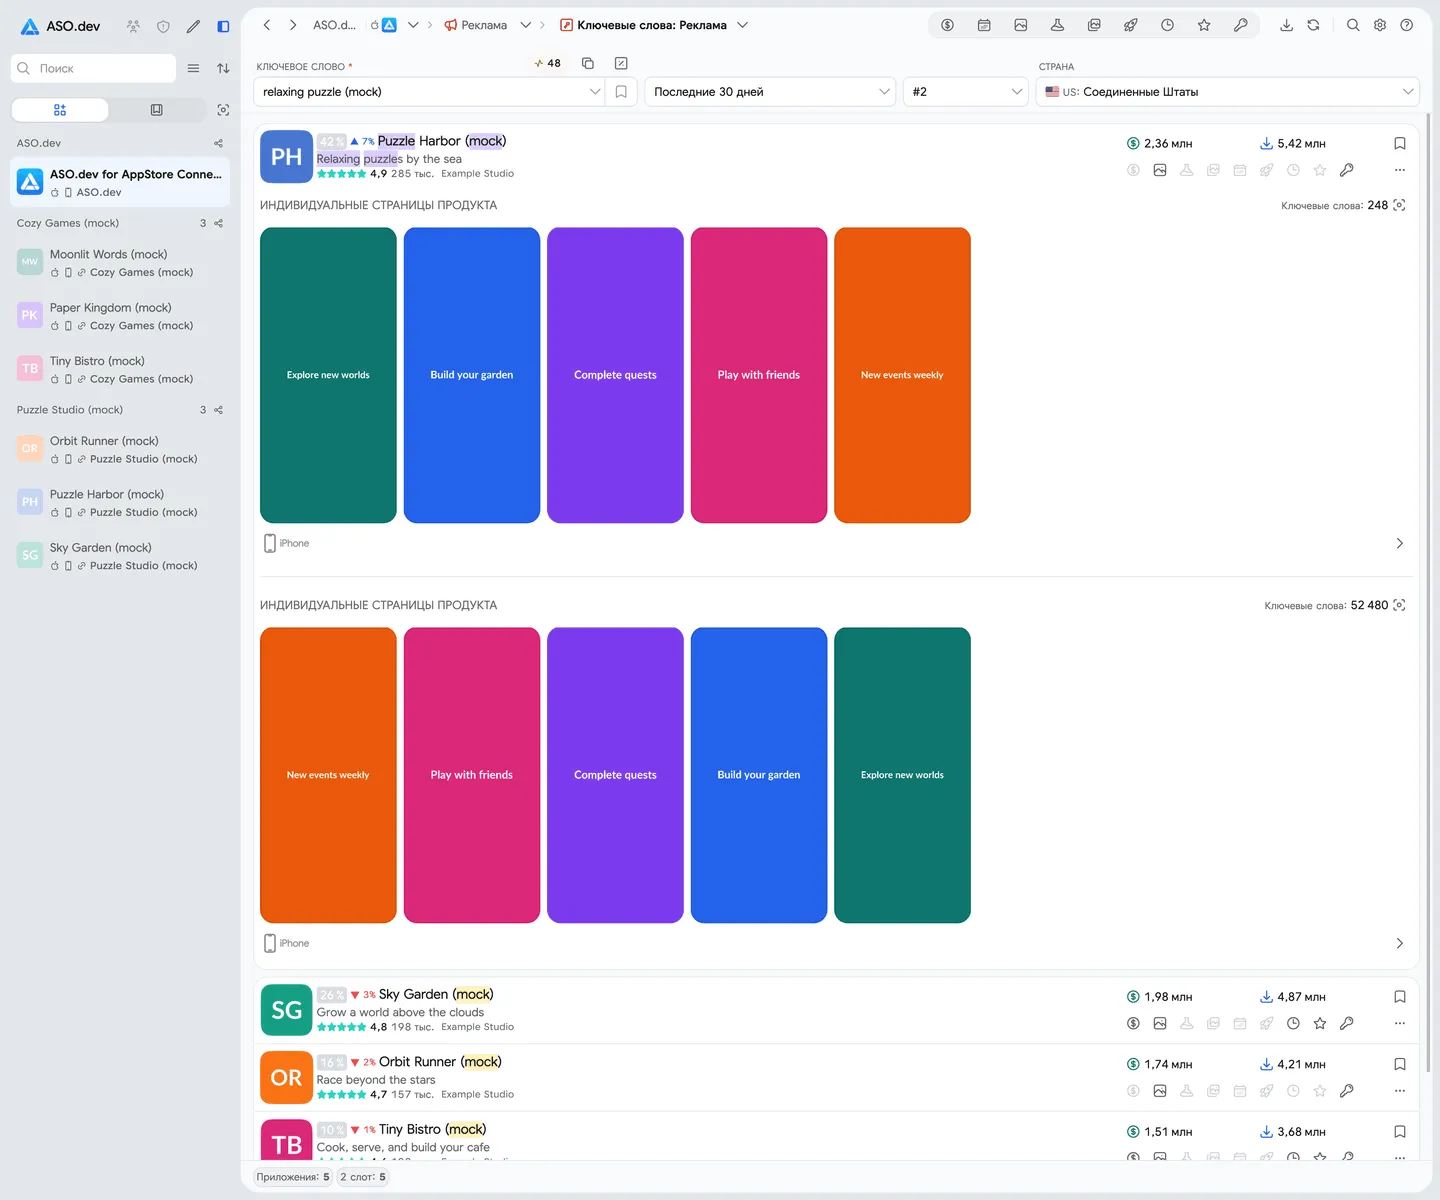Viewport: 1440px width, 1200px height.
Task: Select Tiny Bistro (mock) app in sidebar
Action: point(120,369)
